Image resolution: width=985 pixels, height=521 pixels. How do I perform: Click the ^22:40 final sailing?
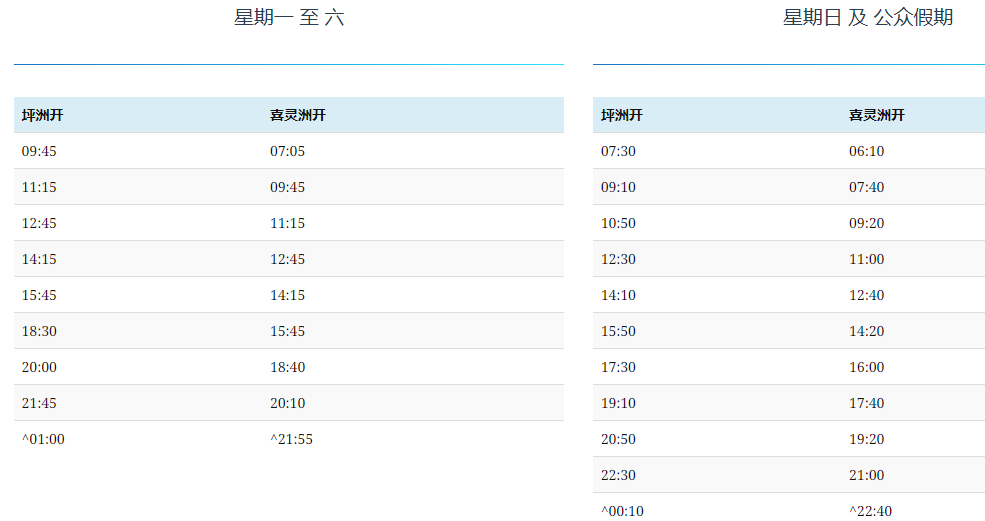pos(870,511)
